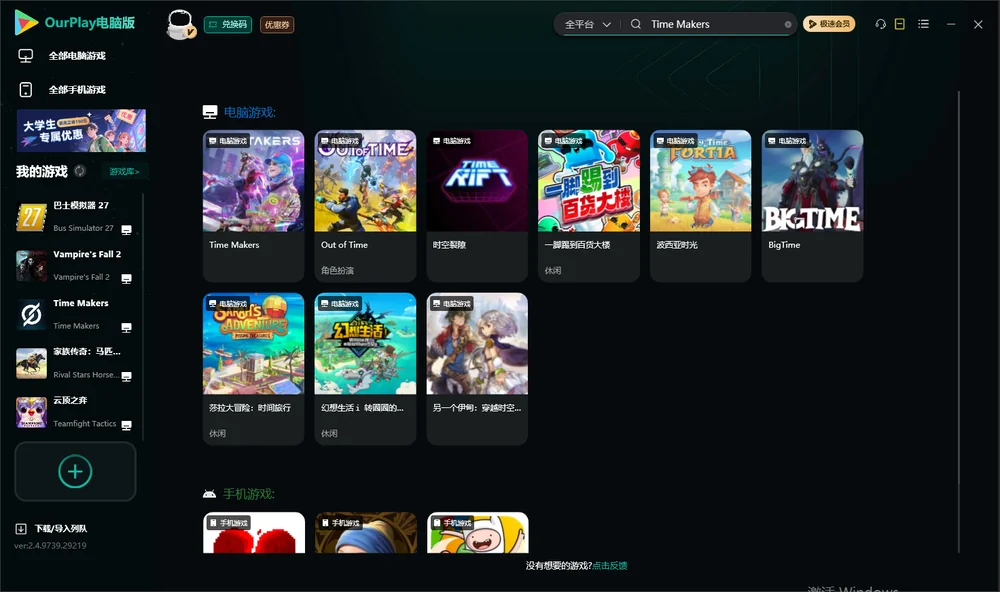Click the customer service headset icon
Image resolution: width=1000 pixels, height=592 pixels.
point(881,24)
